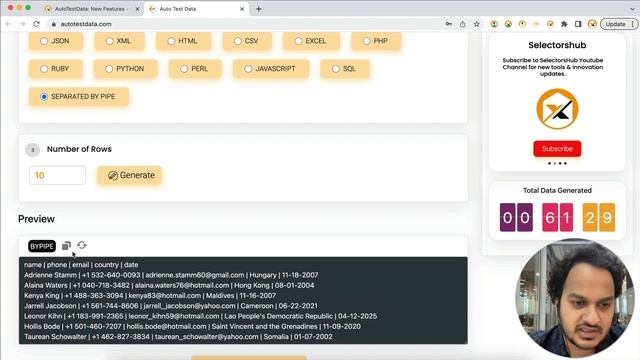Open the Chrome three-dot menu

coord(633,24)
